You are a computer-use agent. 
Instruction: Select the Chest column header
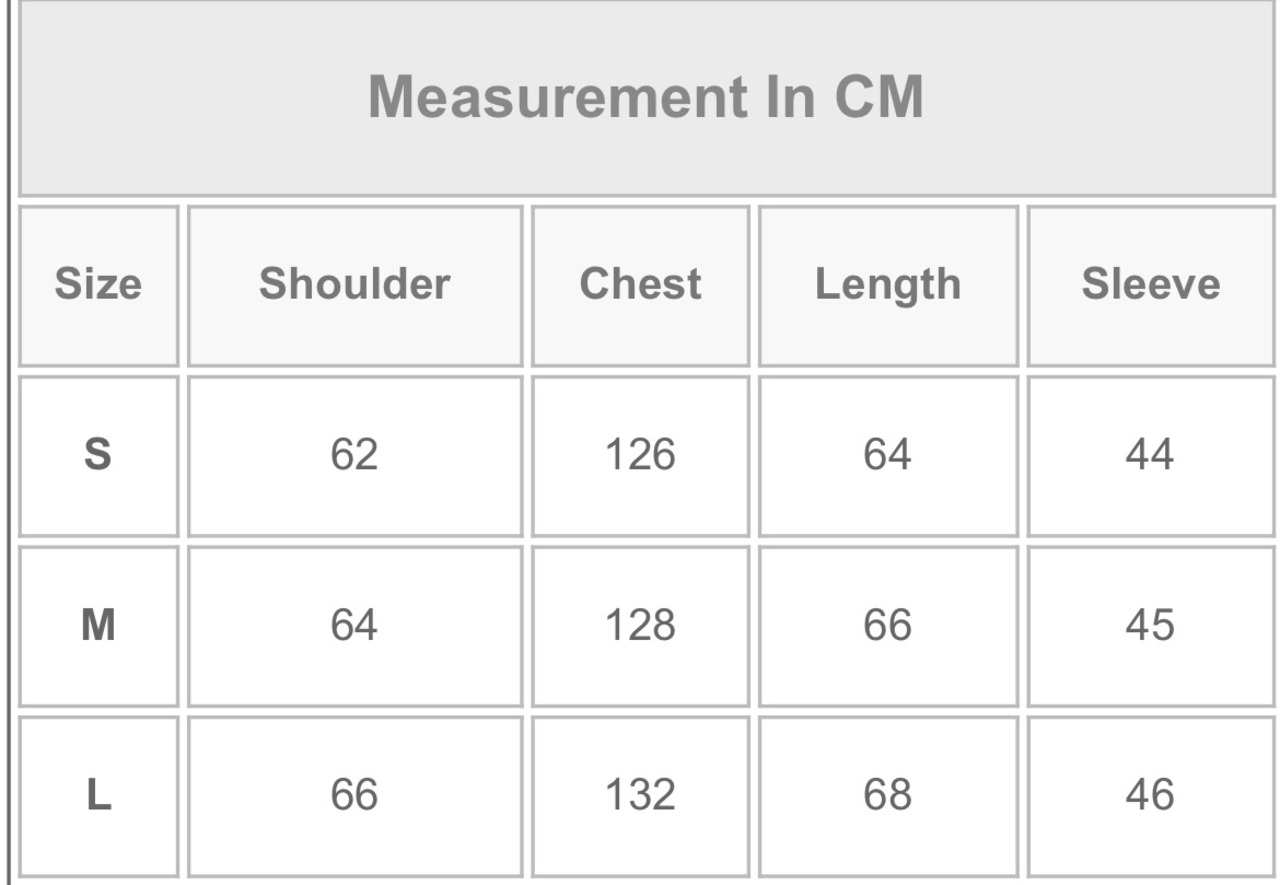(x=640, y=285)
